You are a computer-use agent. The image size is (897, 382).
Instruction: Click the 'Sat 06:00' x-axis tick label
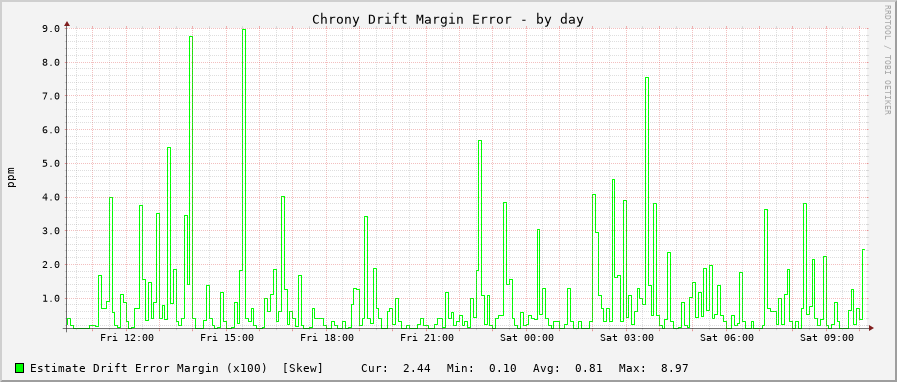(727, 338)
